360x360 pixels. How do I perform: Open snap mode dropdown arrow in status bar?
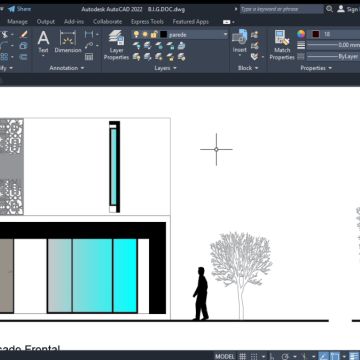pos(263,356)
